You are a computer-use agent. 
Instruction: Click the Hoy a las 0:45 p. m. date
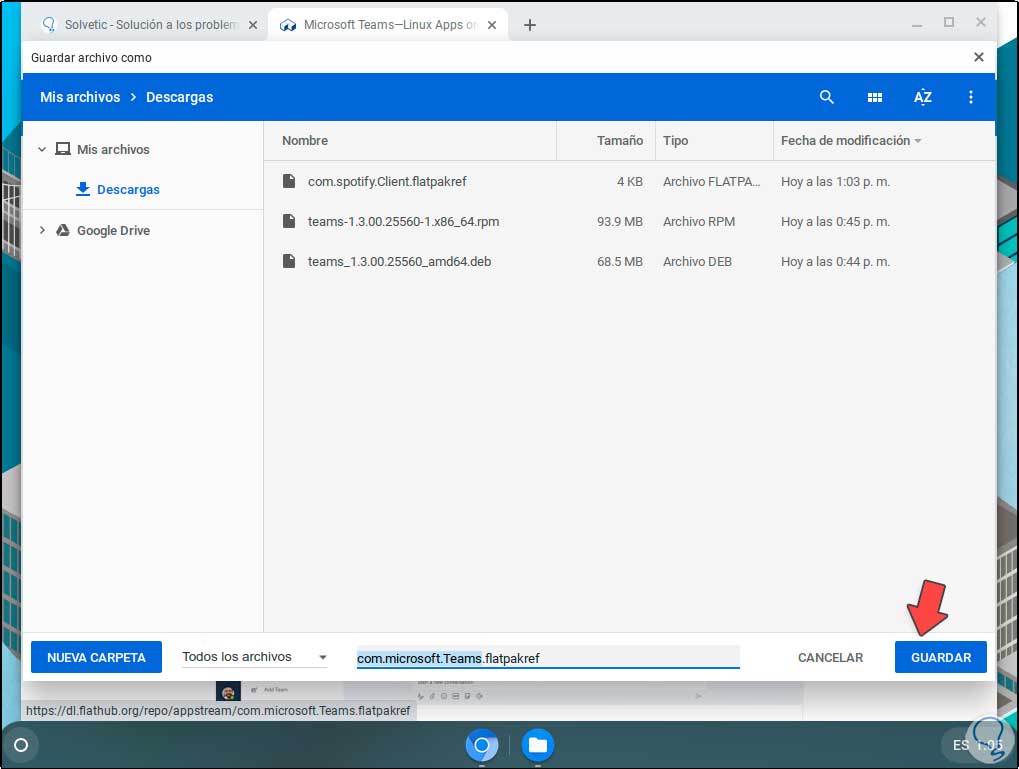(x=836, y=222)
